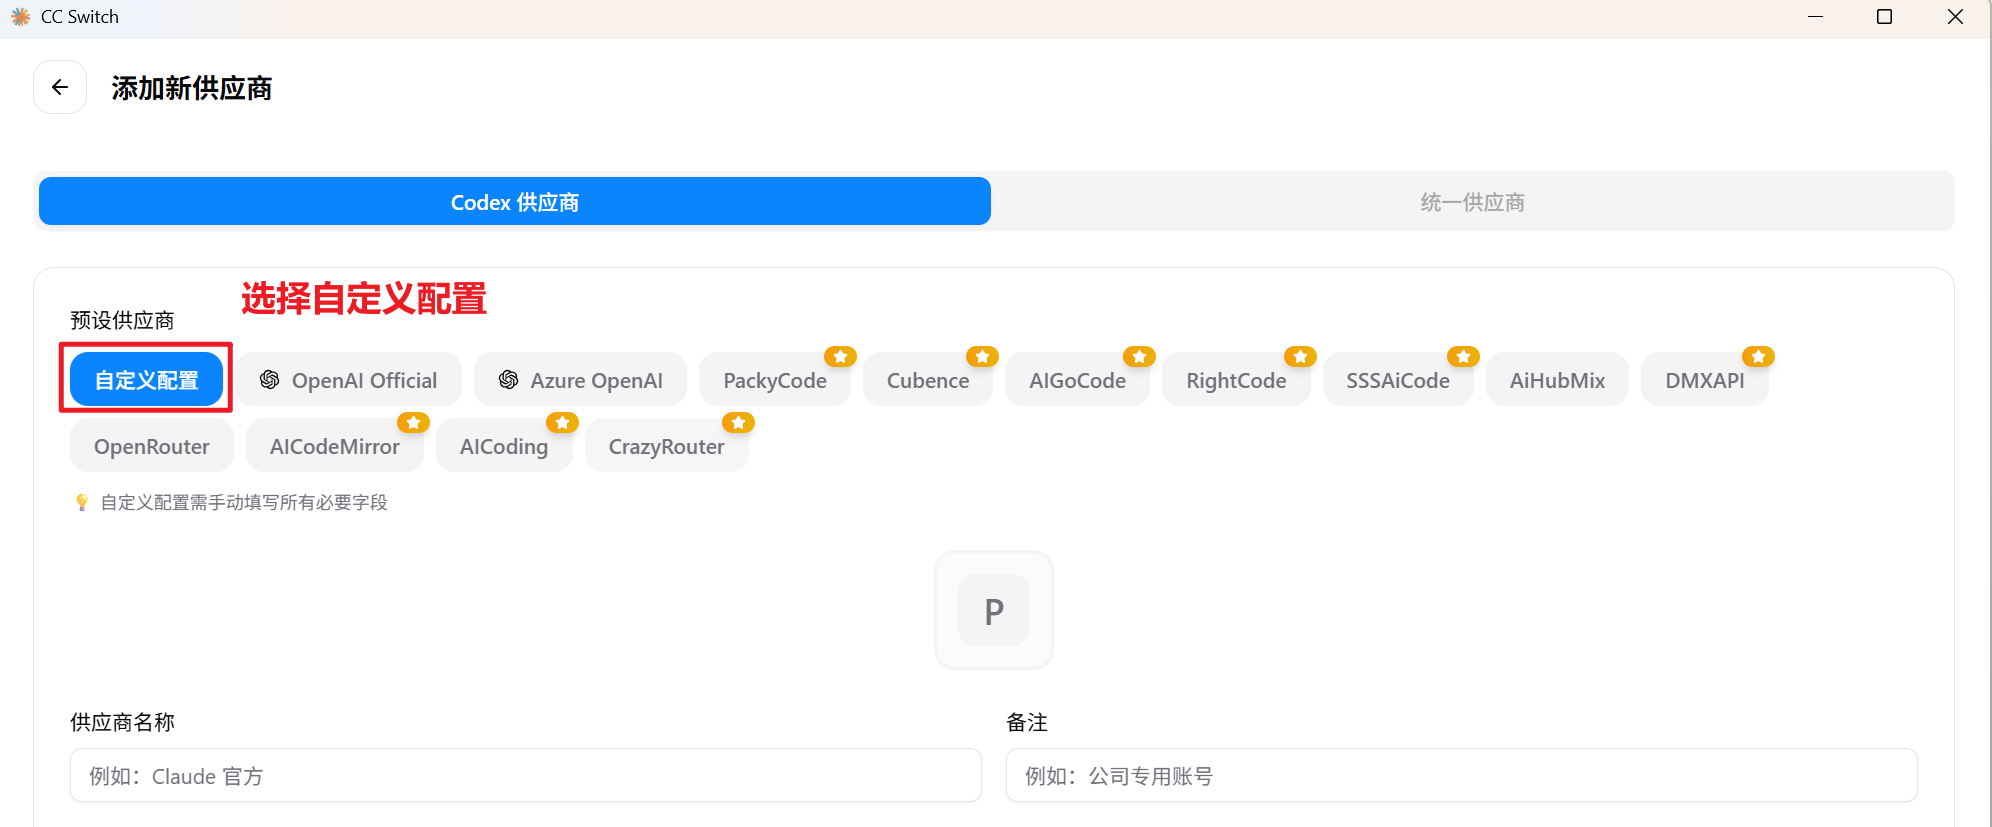
Task: Click the 预设供应商 section label
Action: pyautogui.click(x=122, y=320)
